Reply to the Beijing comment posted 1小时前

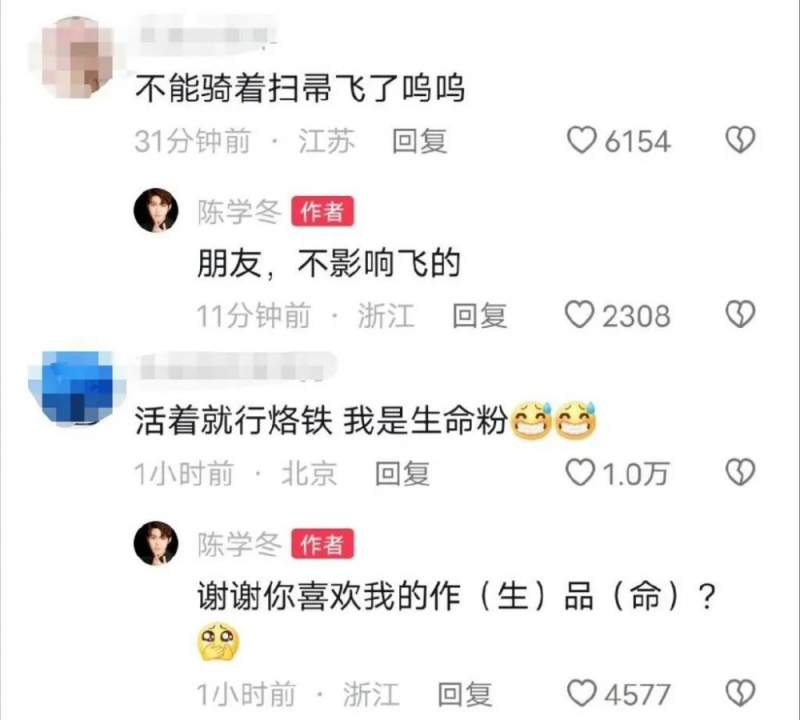coord(402,474)
